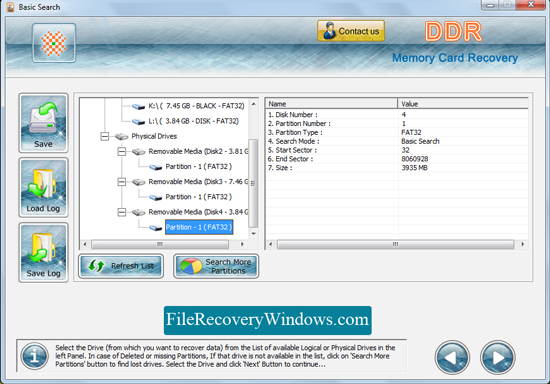The width and height of the screenshot is (550, 384).
Task: Click the Disk3 removable media icon
Action: tap(139, 182)
